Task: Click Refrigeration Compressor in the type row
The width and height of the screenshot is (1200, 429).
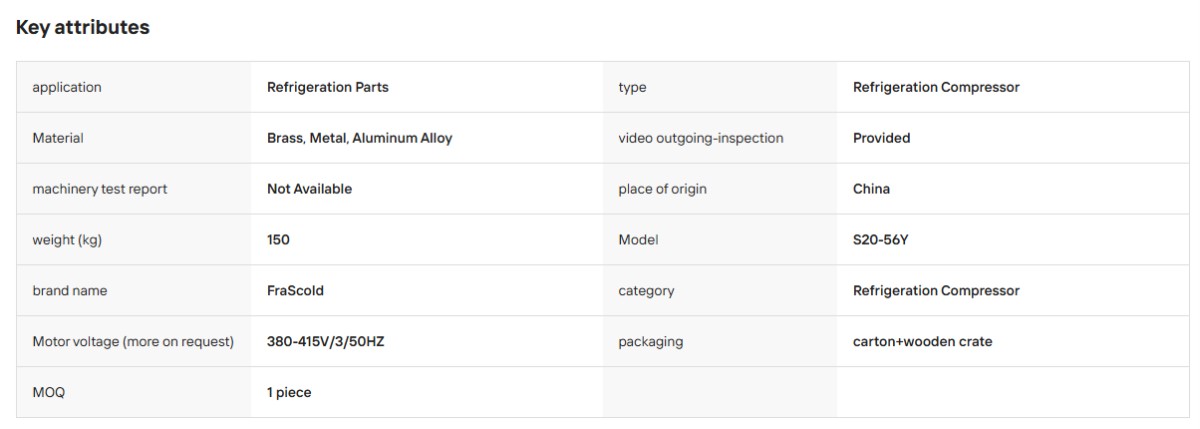Action: pyautogui.click(x=936, y=87)
